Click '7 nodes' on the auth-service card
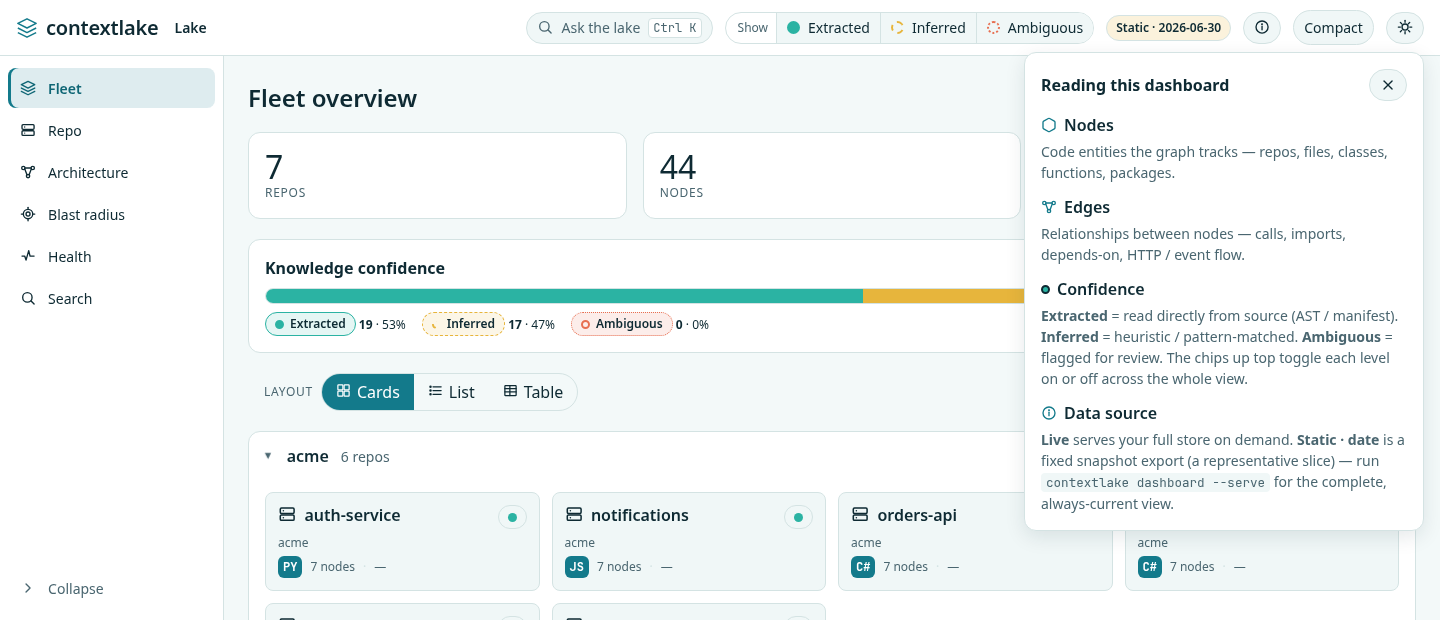The width and height of the screenshot is (1440, 620). click(x=333, y=567)
